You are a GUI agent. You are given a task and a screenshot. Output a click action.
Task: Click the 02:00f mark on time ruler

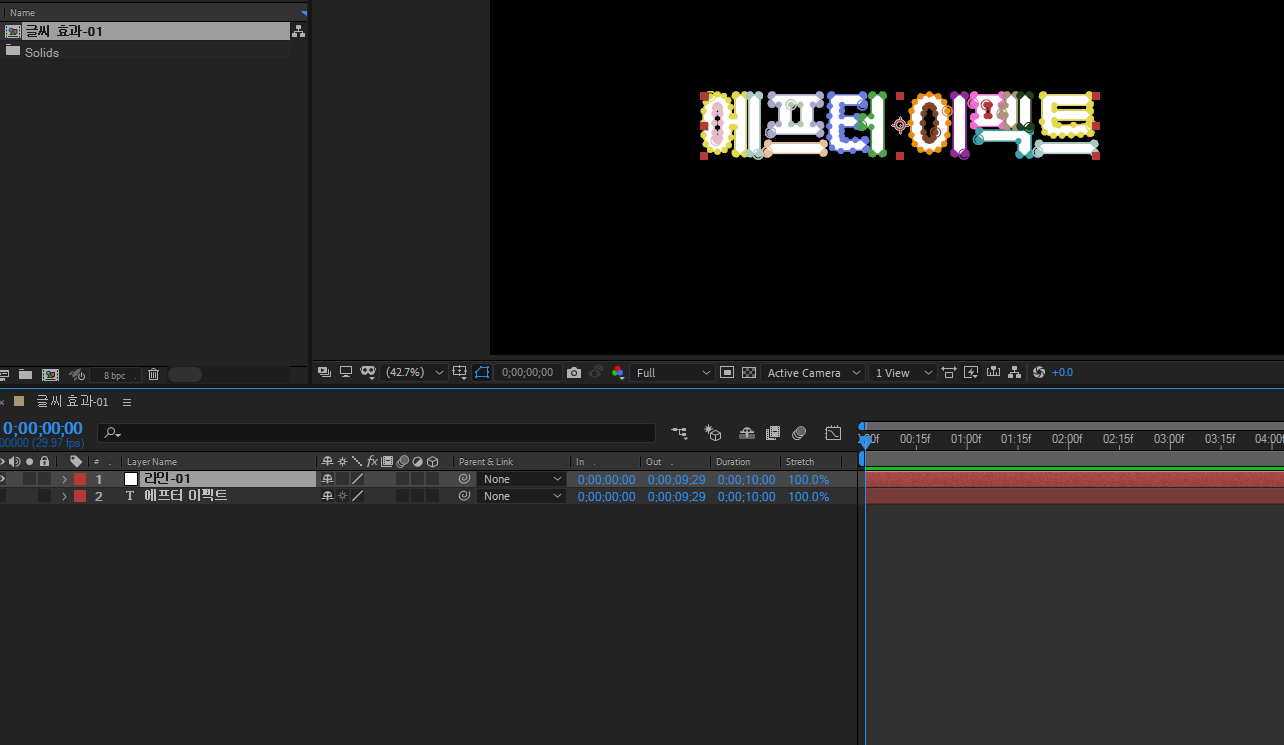click(x=1067, y=439)
